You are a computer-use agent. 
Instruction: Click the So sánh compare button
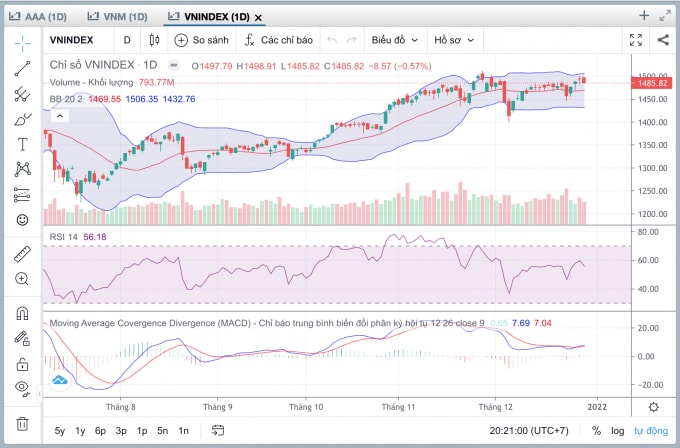(201, 40)
